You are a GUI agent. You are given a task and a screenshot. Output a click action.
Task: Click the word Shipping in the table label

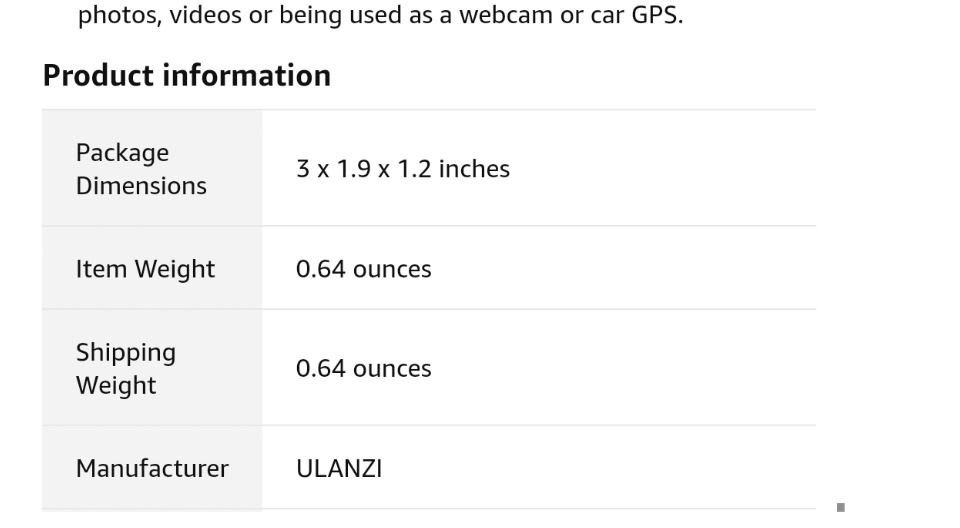[x=126, y=352]
